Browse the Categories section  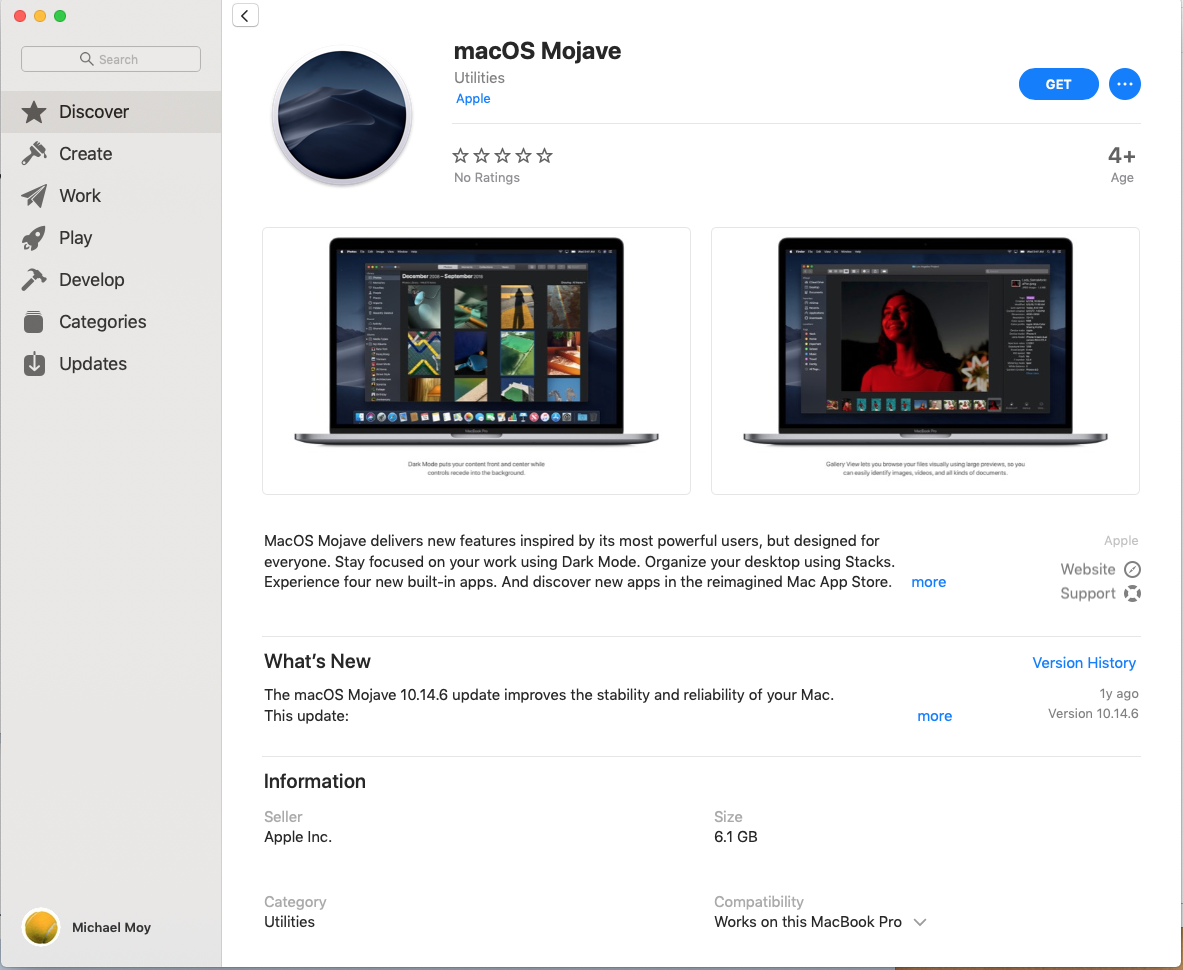click(111, 322)
